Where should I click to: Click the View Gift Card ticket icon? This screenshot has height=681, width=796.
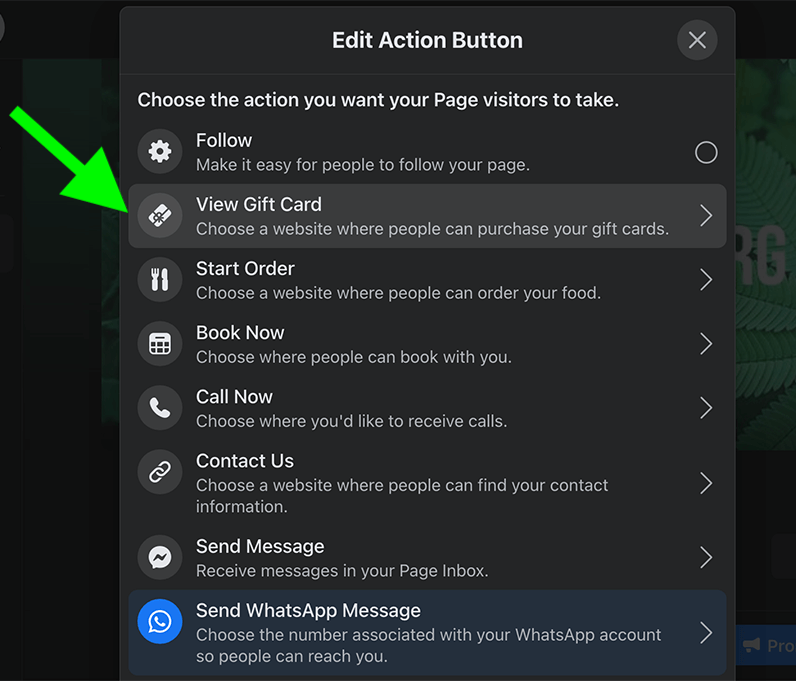(x=160, y=216)
